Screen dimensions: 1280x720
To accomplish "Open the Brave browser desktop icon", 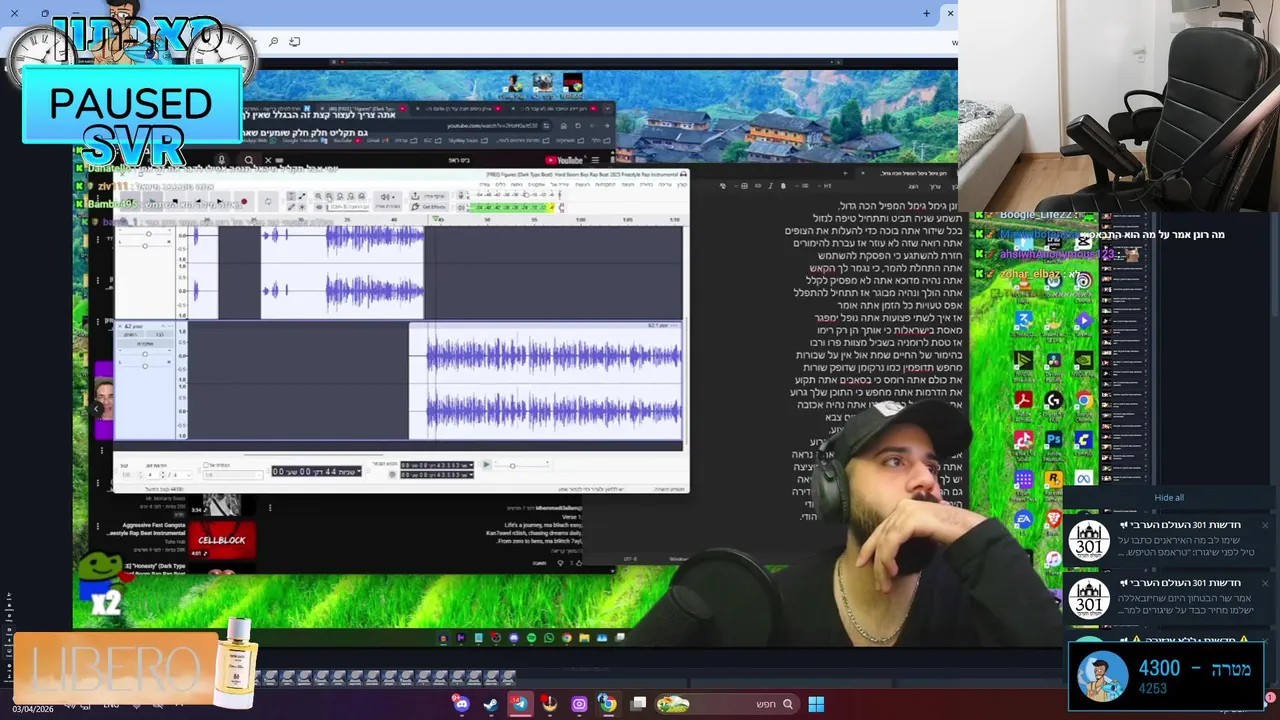I will pyautogui.click(x=1053, y=519).
